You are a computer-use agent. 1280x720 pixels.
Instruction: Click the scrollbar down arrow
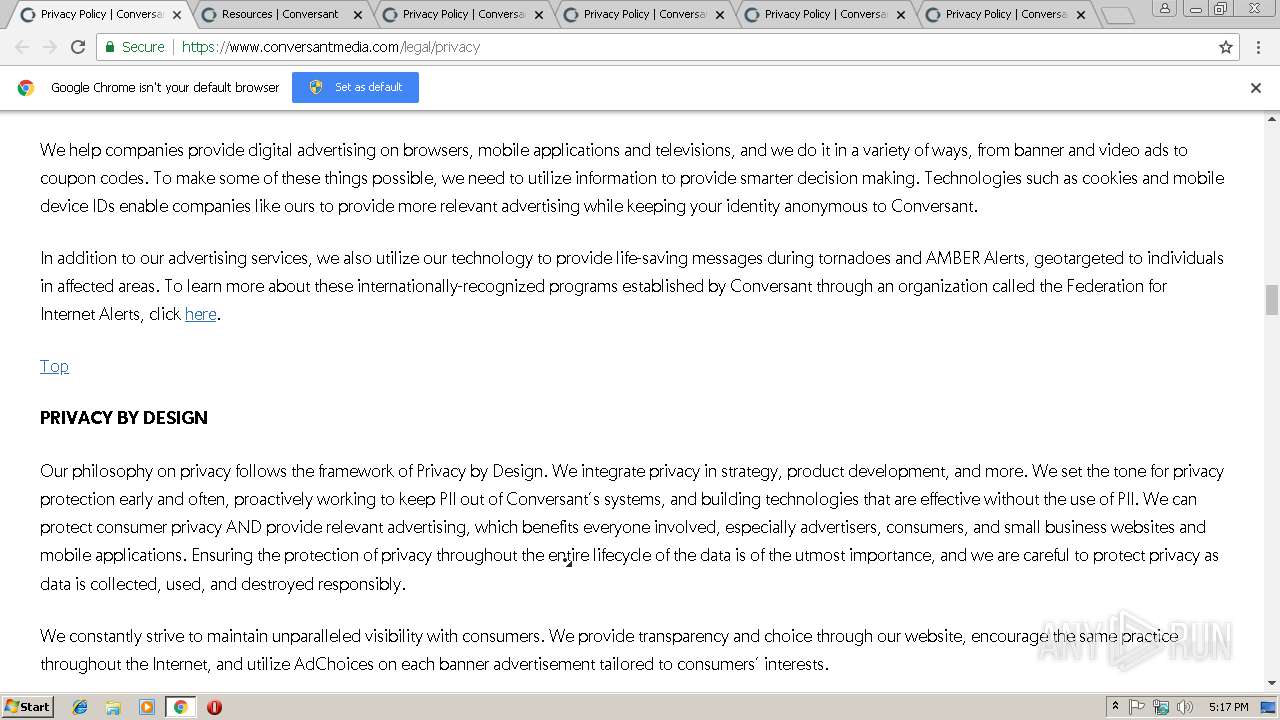point(1271,684)
